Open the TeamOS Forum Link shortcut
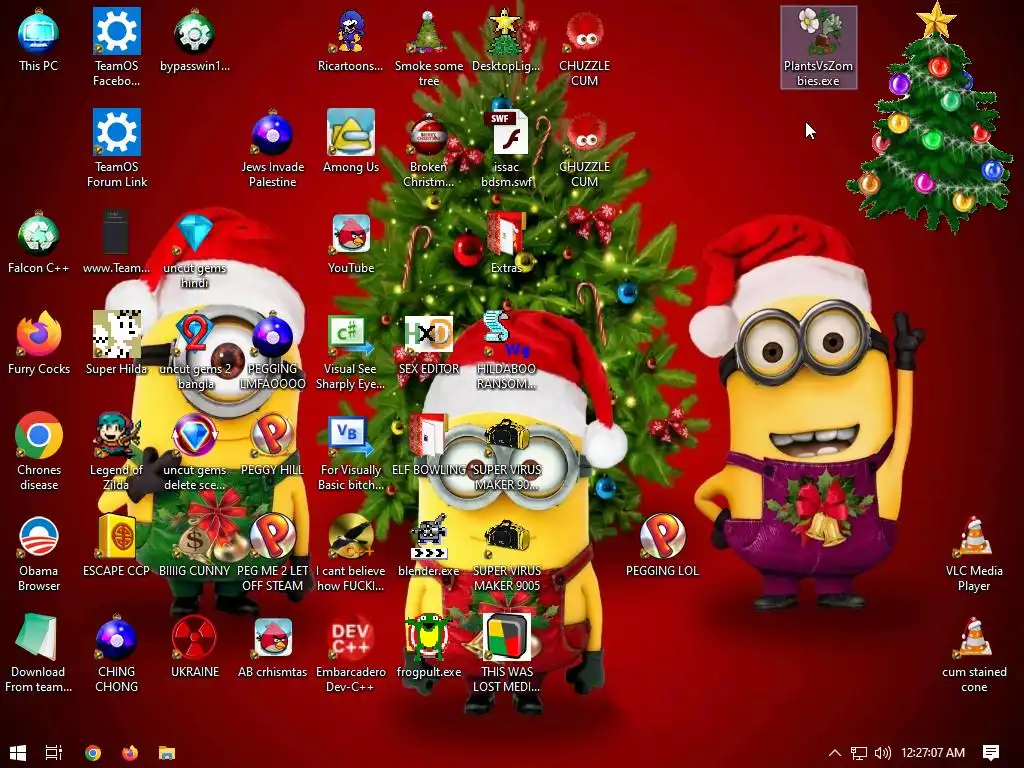Viewport: 1024px width, 768px height. [x=116, y=149]
